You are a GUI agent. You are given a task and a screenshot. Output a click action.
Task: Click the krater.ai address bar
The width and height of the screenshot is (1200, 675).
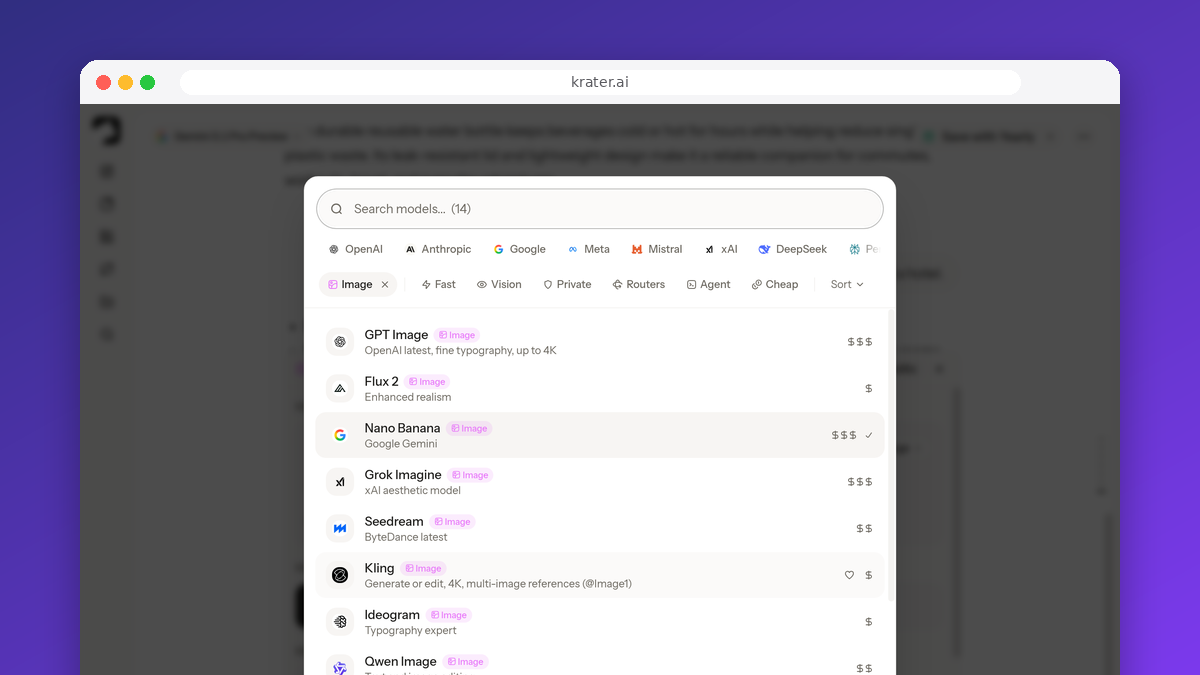click(x=600, y=82)
